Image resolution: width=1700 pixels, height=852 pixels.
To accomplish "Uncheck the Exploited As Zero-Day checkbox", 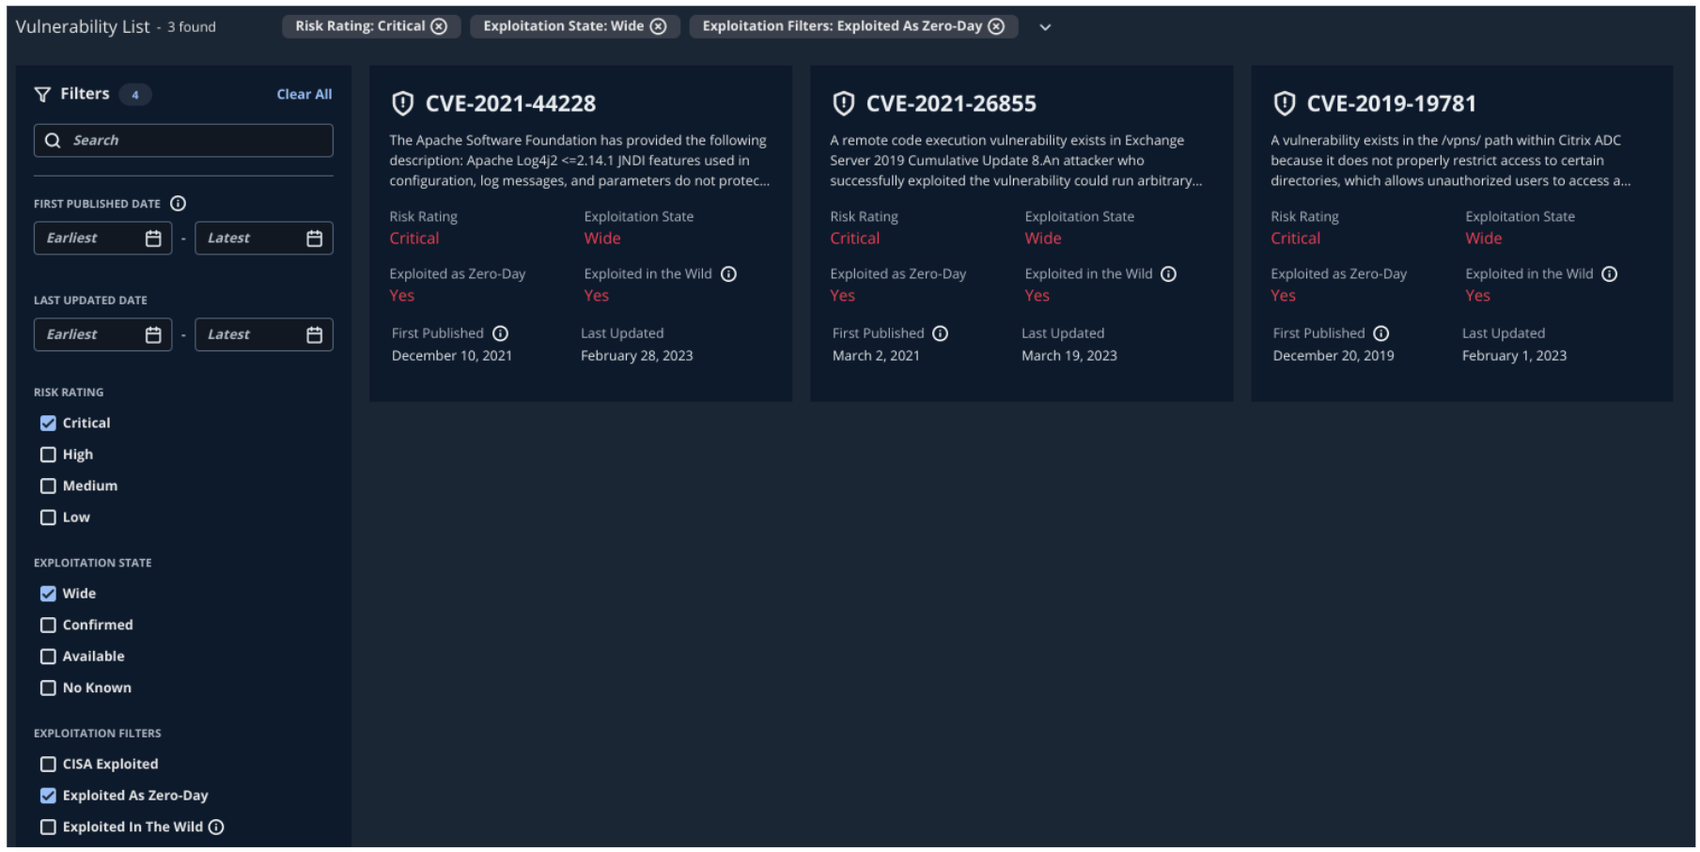I will 48,795.
